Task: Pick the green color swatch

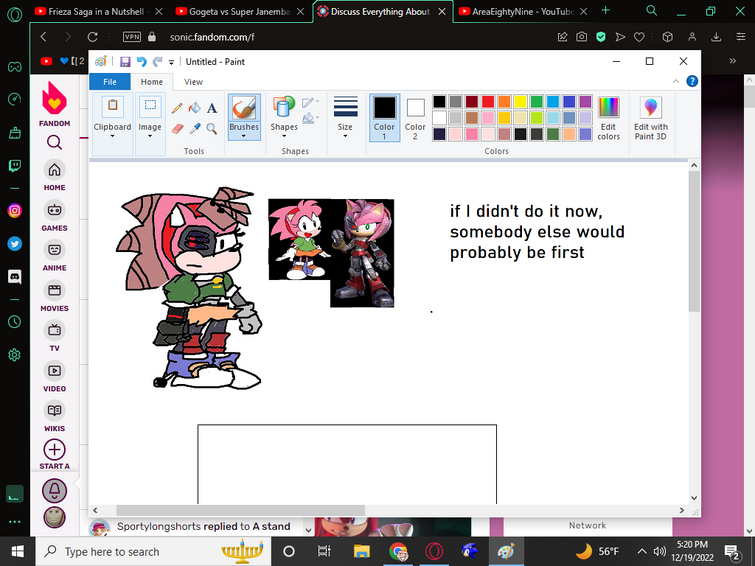Action: [x=536, y=102]
